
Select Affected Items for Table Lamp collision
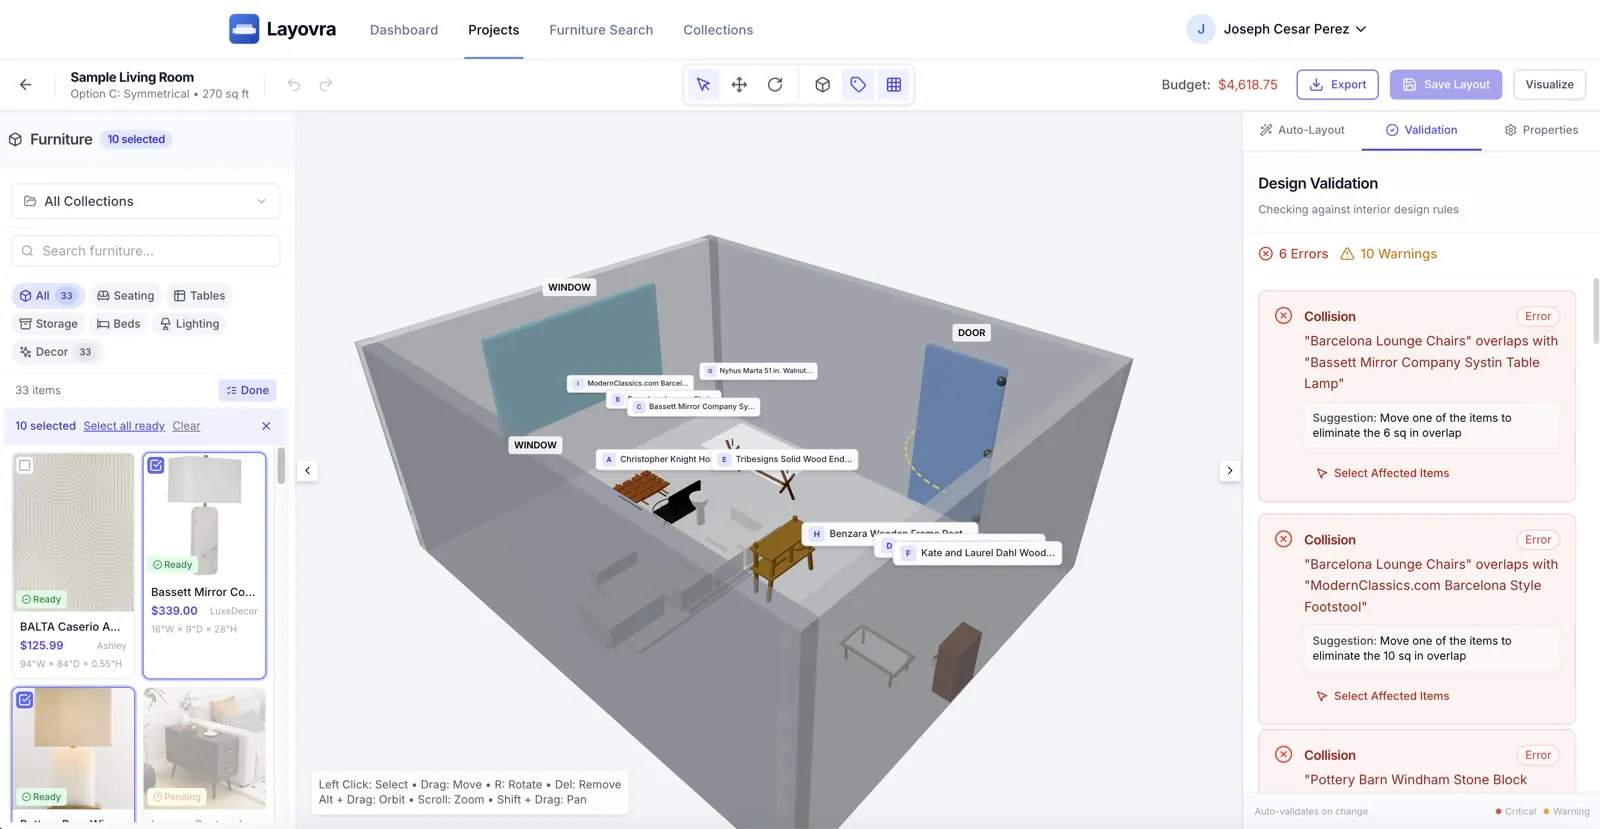(x=1383, y=473)
